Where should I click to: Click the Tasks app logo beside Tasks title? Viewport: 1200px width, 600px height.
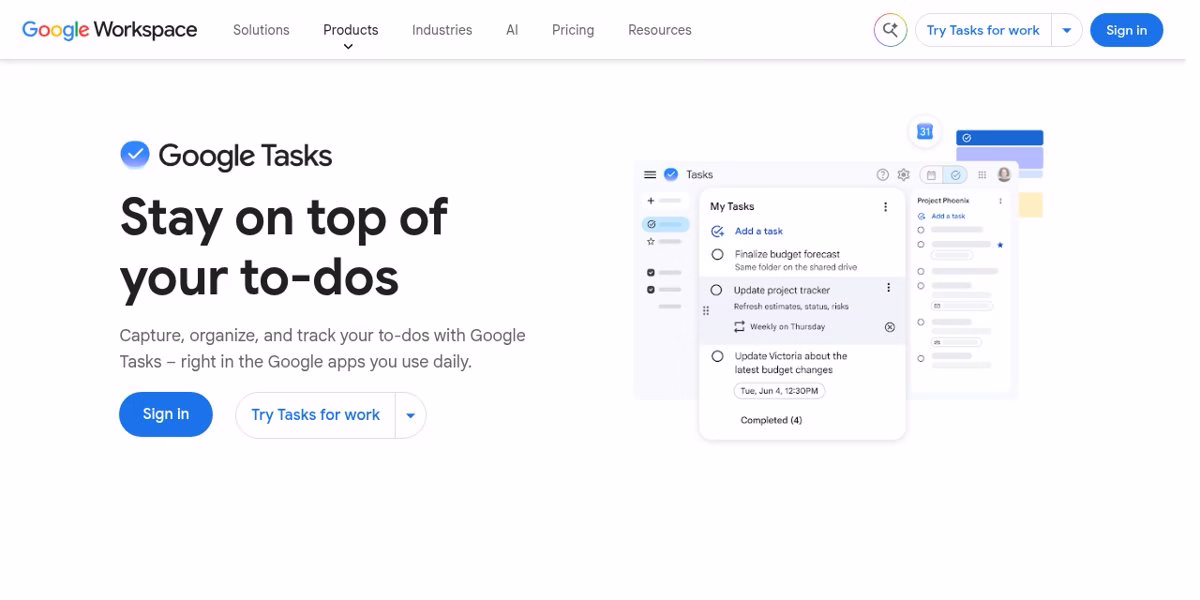tap(671, 174)
